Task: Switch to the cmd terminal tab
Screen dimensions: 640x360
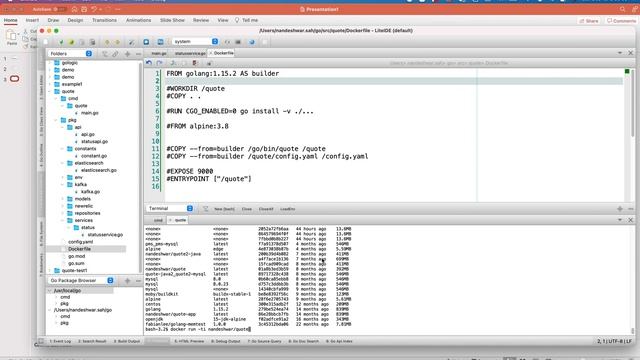Action: click(158, 220)
